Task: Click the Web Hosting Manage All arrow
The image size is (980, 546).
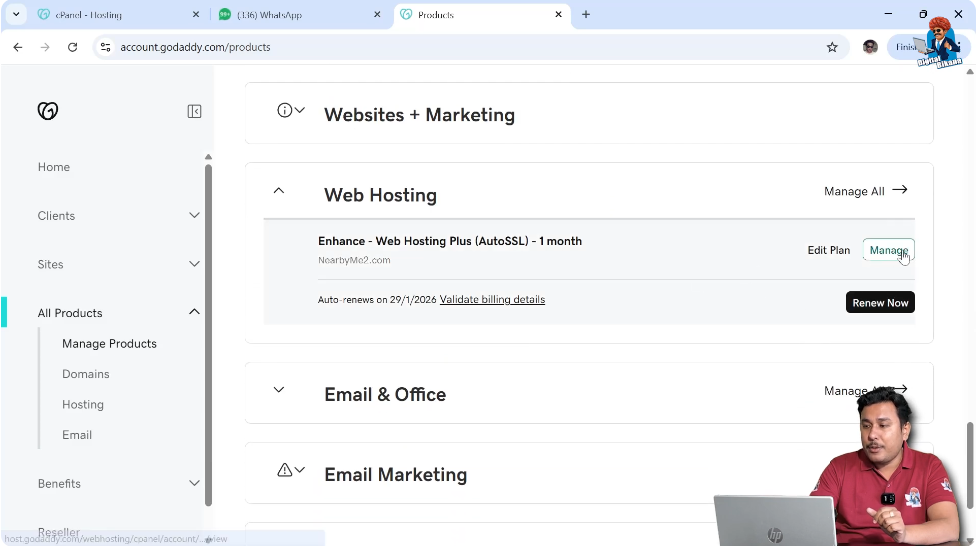Action: coord(899,190)
